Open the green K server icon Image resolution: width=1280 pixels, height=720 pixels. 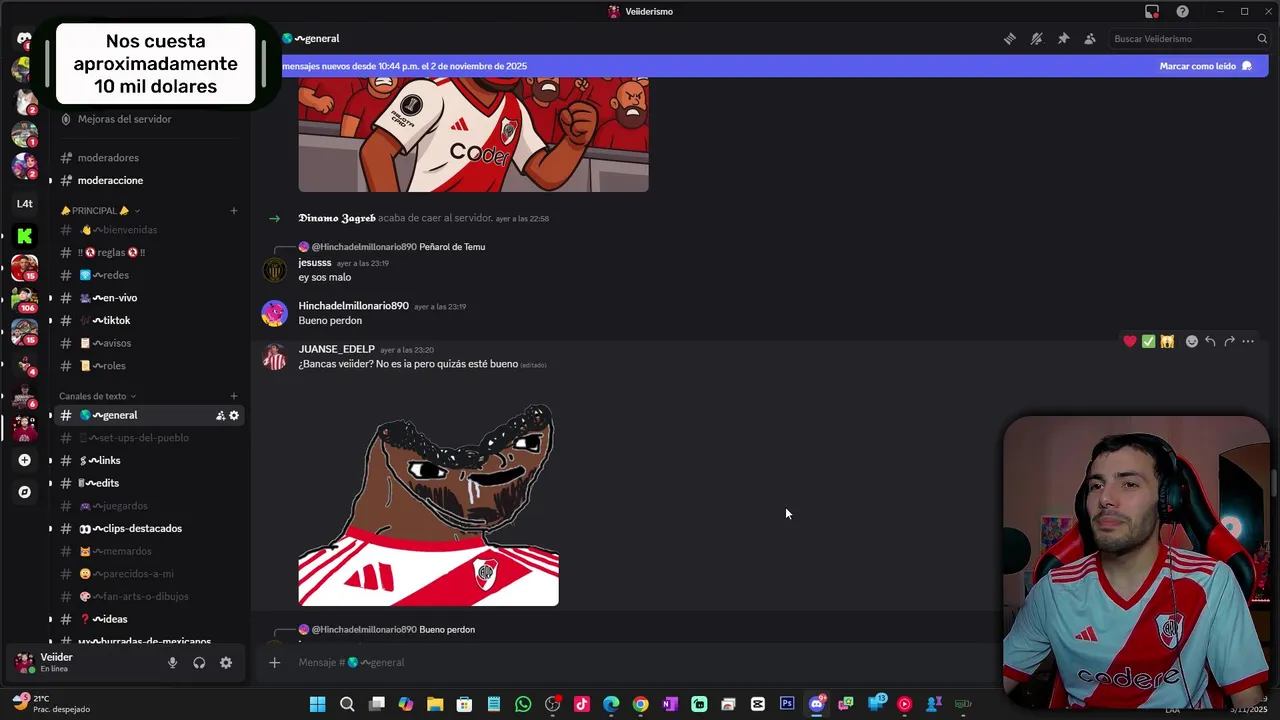pos(24,236)
